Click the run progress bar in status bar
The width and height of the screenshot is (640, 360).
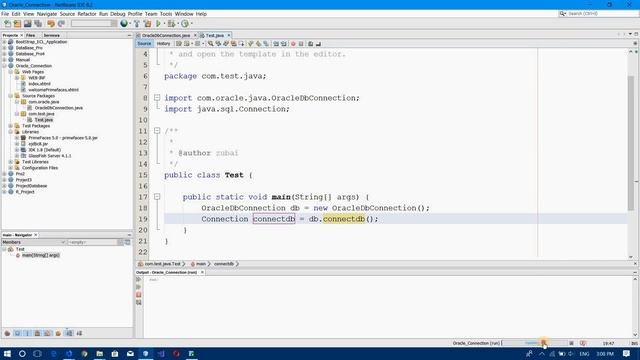534,343
